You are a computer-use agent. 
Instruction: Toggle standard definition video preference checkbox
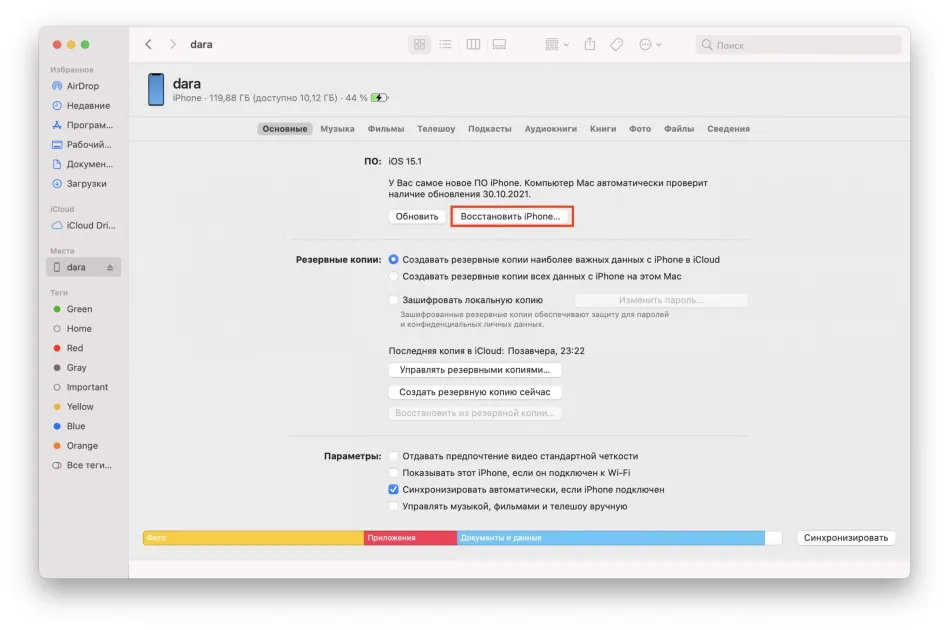pyautogui.click(x=393, y=456)
